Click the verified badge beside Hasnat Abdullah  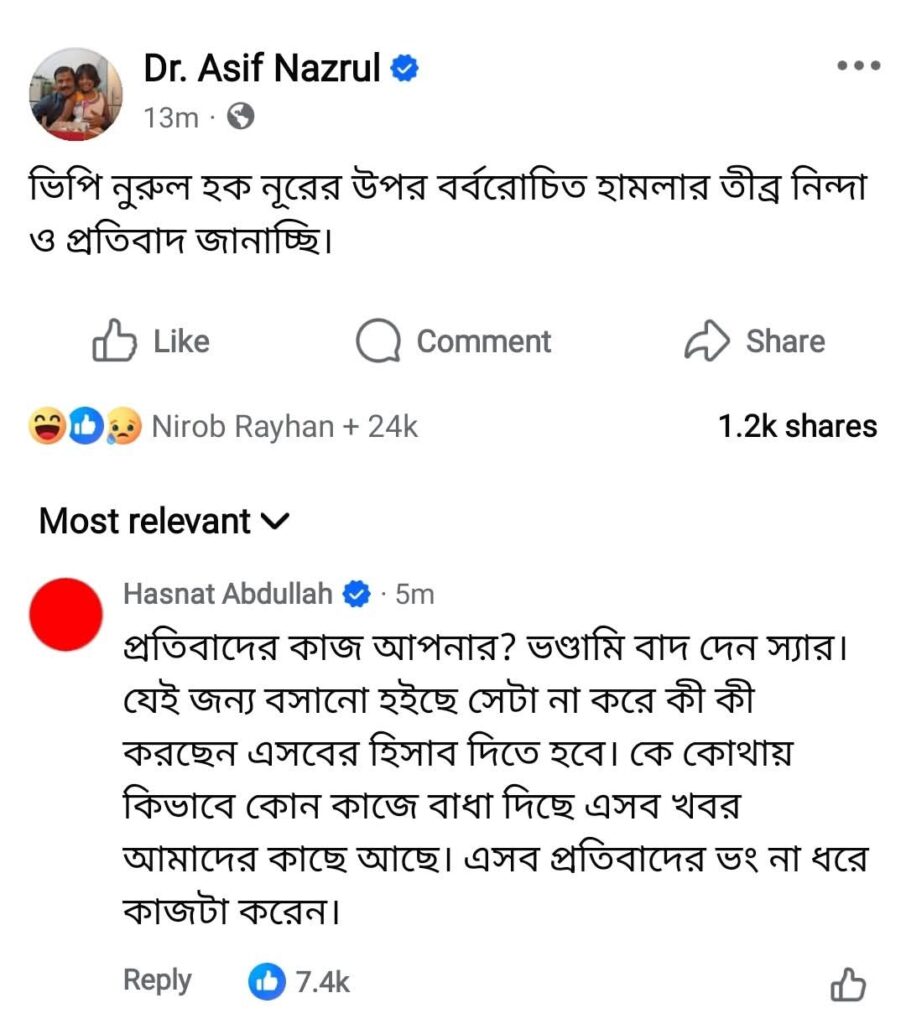point(357,594)
